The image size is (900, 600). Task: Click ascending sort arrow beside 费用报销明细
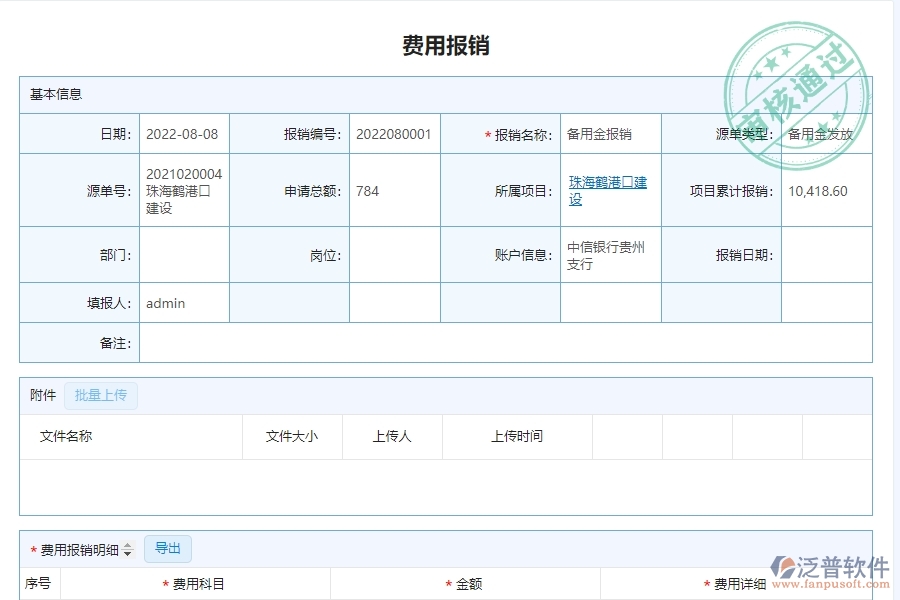point(127,545)
